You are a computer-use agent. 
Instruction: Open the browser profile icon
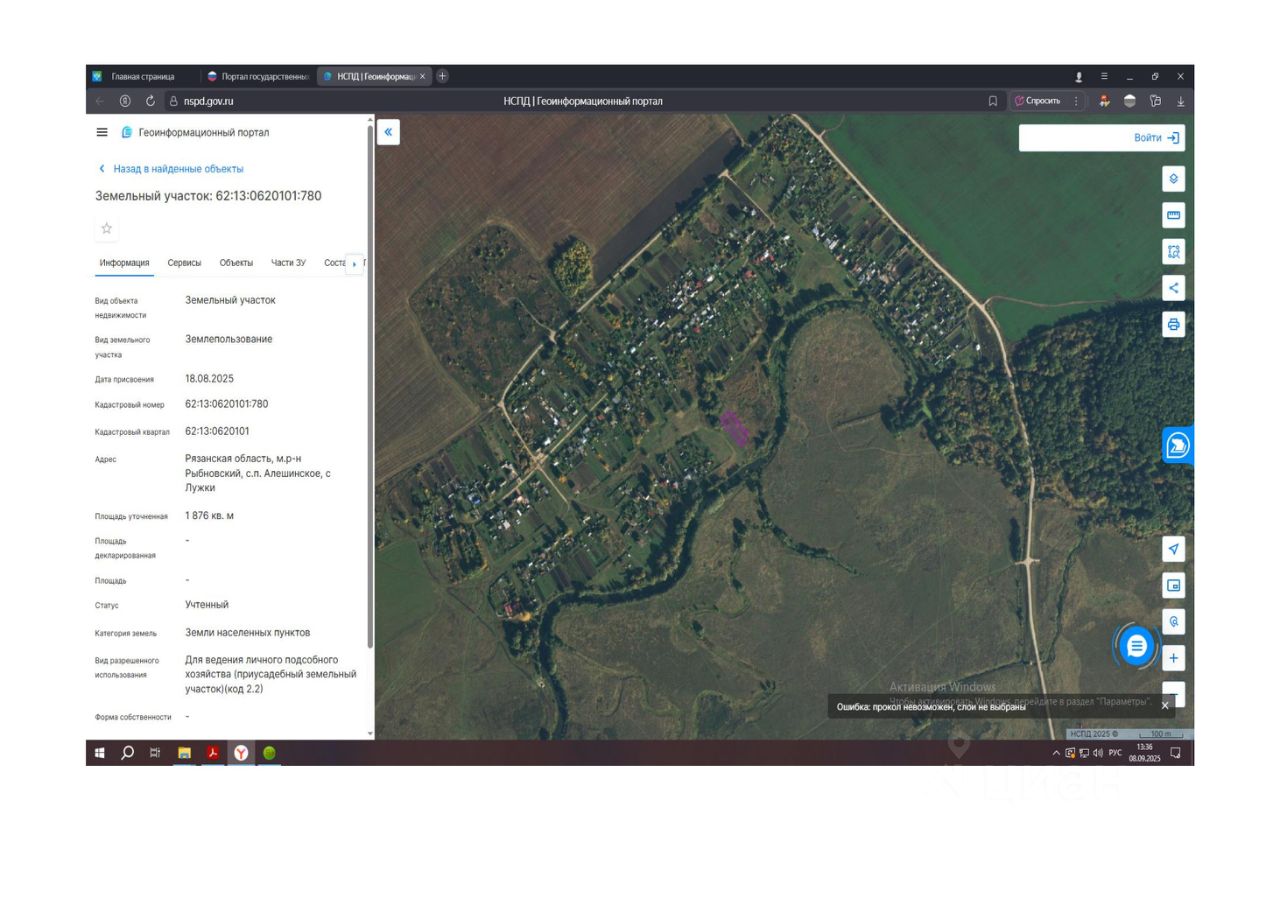[x=1079, y=77]
